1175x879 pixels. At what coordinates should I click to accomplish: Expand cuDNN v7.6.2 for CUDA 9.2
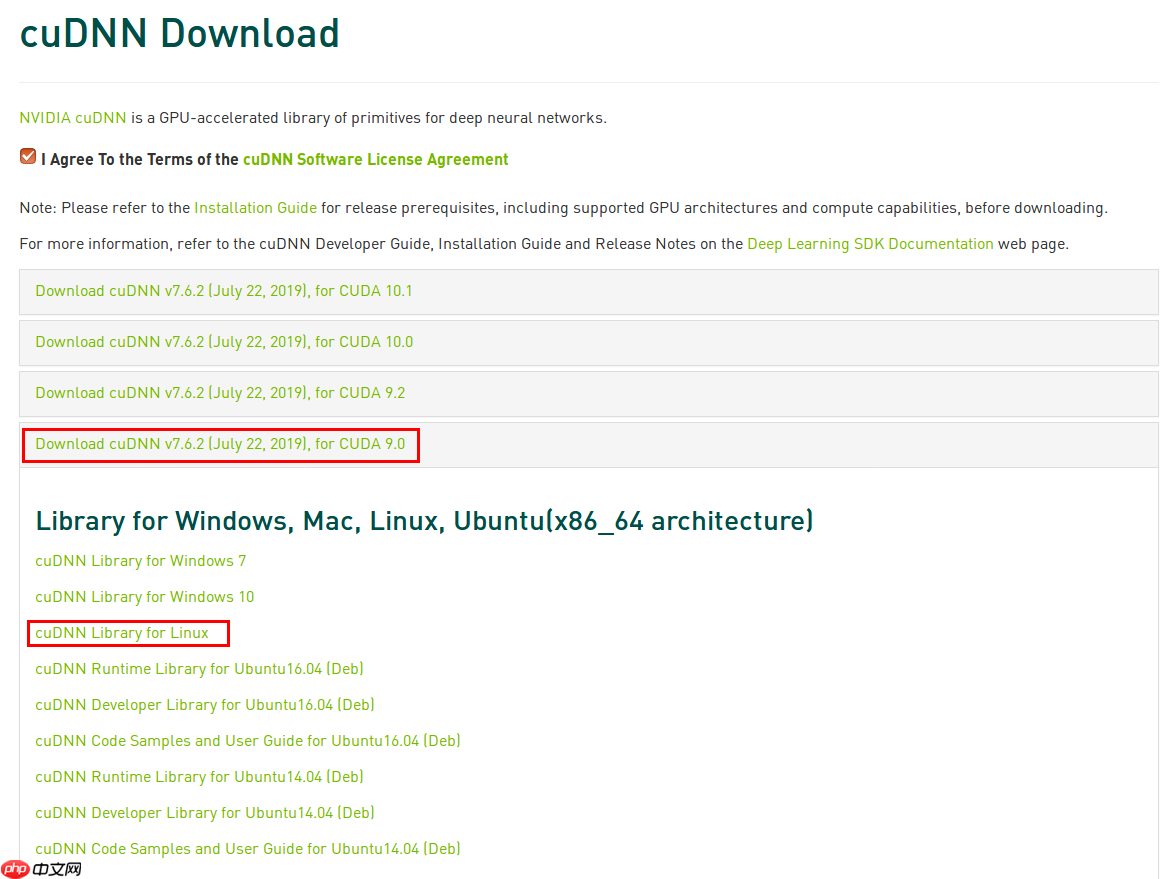[x=220, y=393]
